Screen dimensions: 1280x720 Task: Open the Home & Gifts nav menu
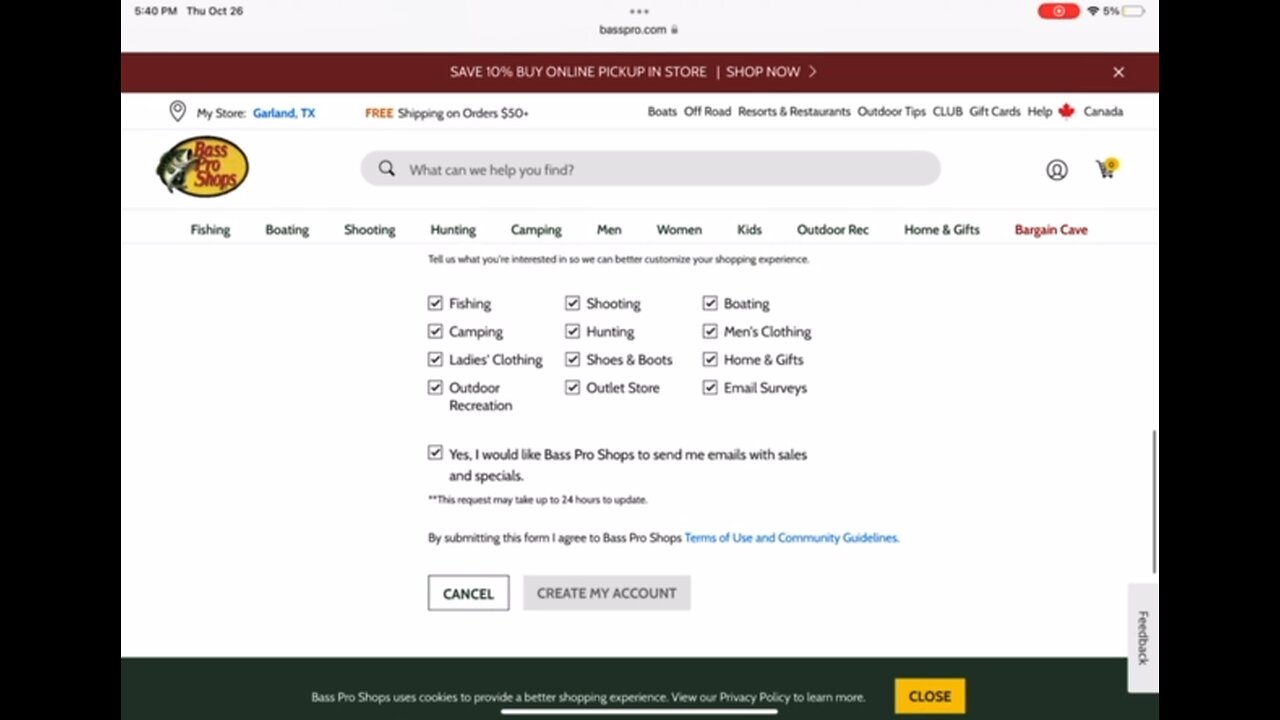(942, 230)
